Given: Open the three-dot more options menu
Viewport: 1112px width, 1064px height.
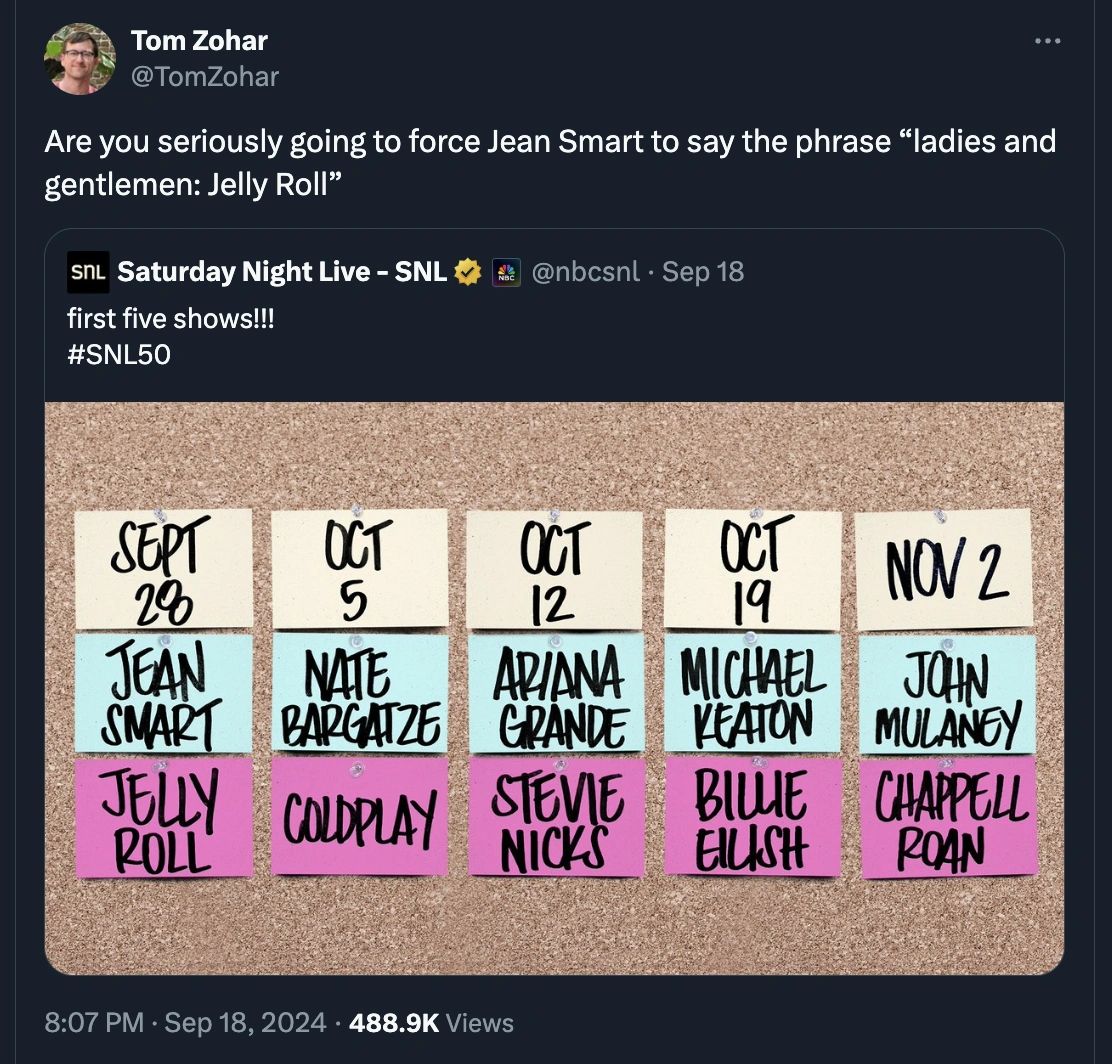Looking at the screenshot, I should click(x=1047, y=42).
